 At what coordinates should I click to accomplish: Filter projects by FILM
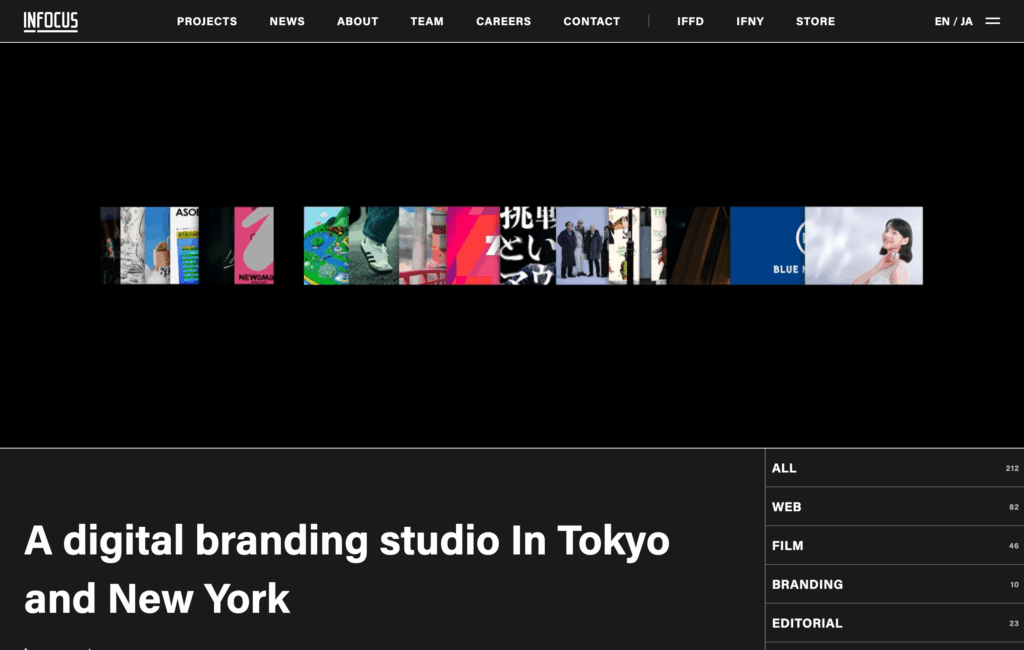coord(894,546)
